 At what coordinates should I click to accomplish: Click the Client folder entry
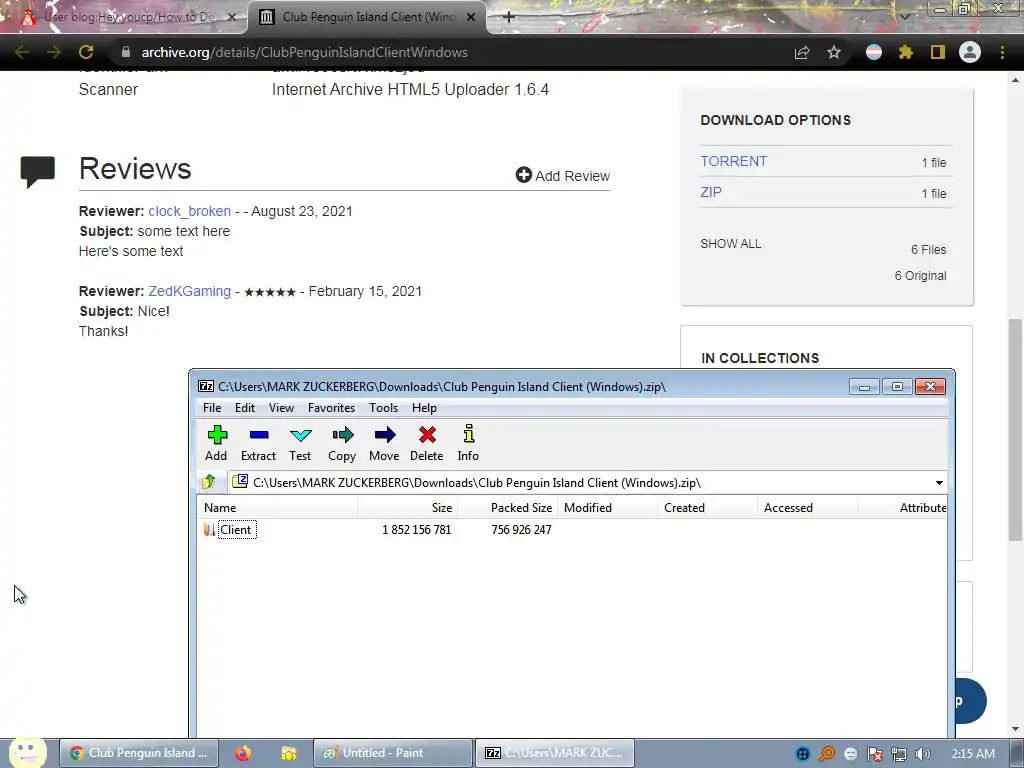click(x=236, y=530)
